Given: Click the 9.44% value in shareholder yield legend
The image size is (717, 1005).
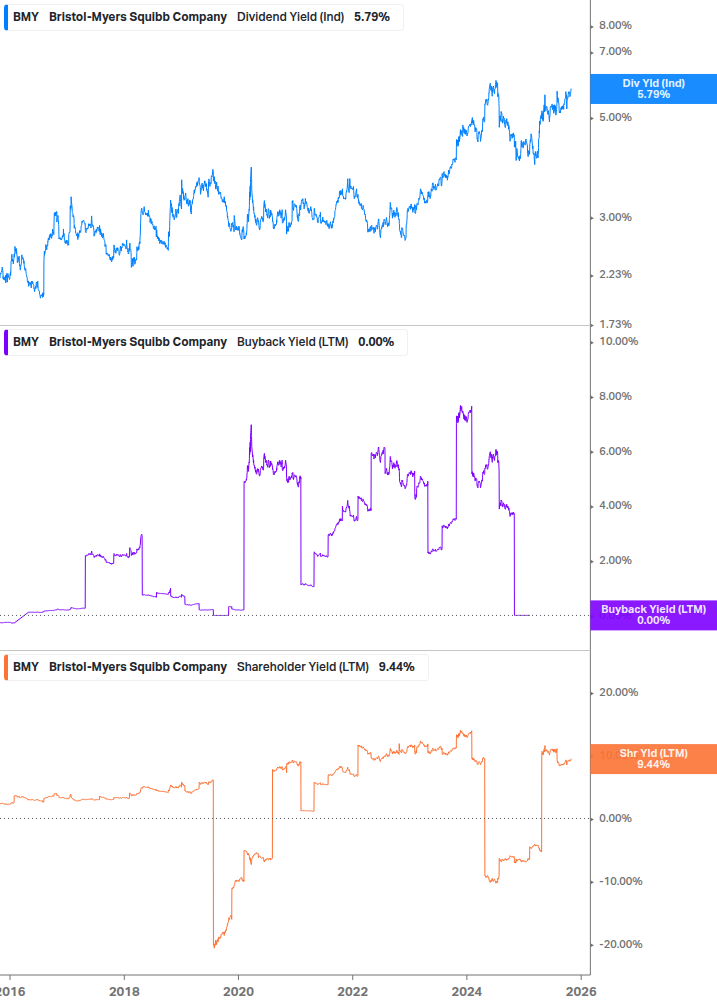Looking at the screenshot, I should (x=396, y=667).
